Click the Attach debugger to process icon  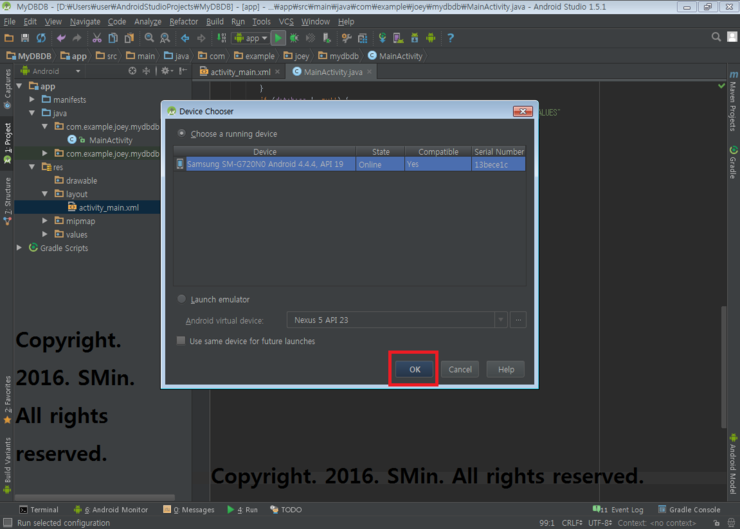[326, 38]
